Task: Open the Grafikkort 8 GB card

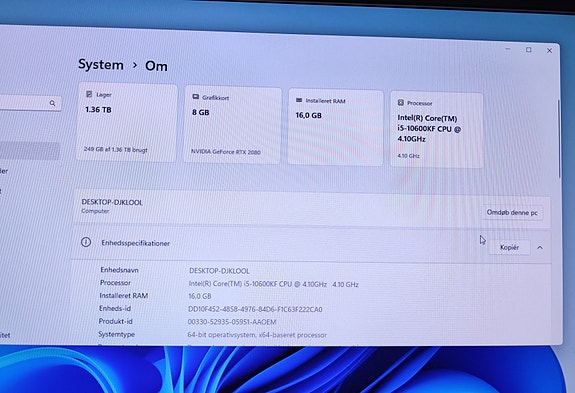Action: pos(232,125)
